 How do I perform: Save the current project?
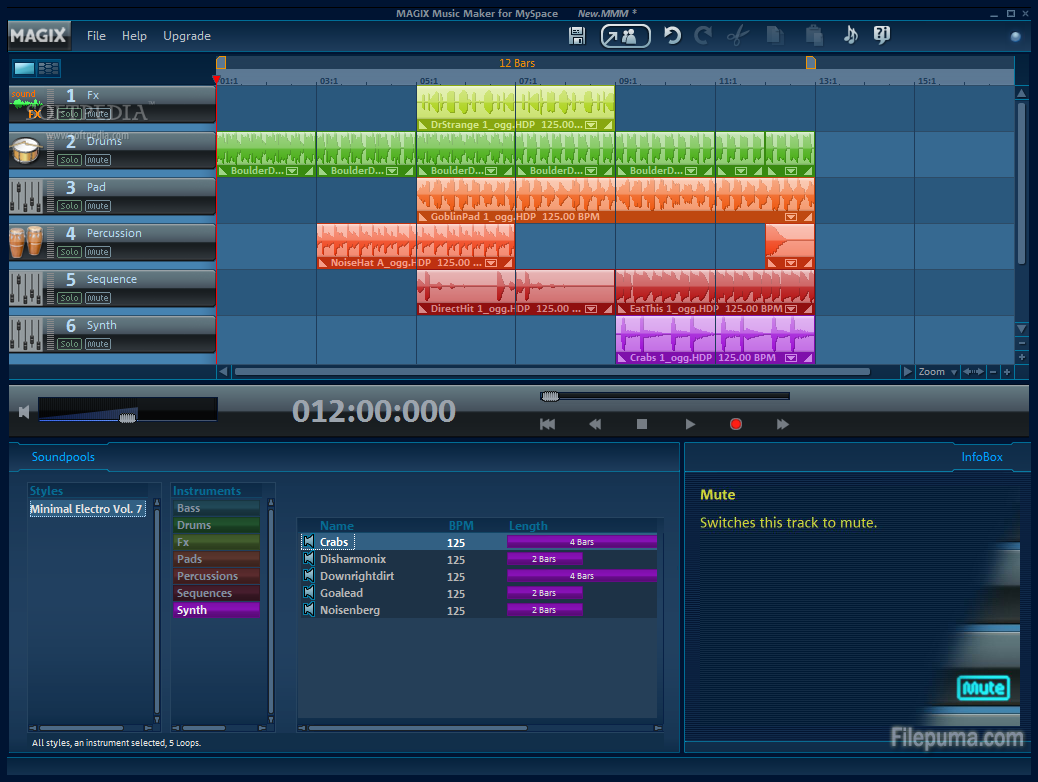(577, 35)
